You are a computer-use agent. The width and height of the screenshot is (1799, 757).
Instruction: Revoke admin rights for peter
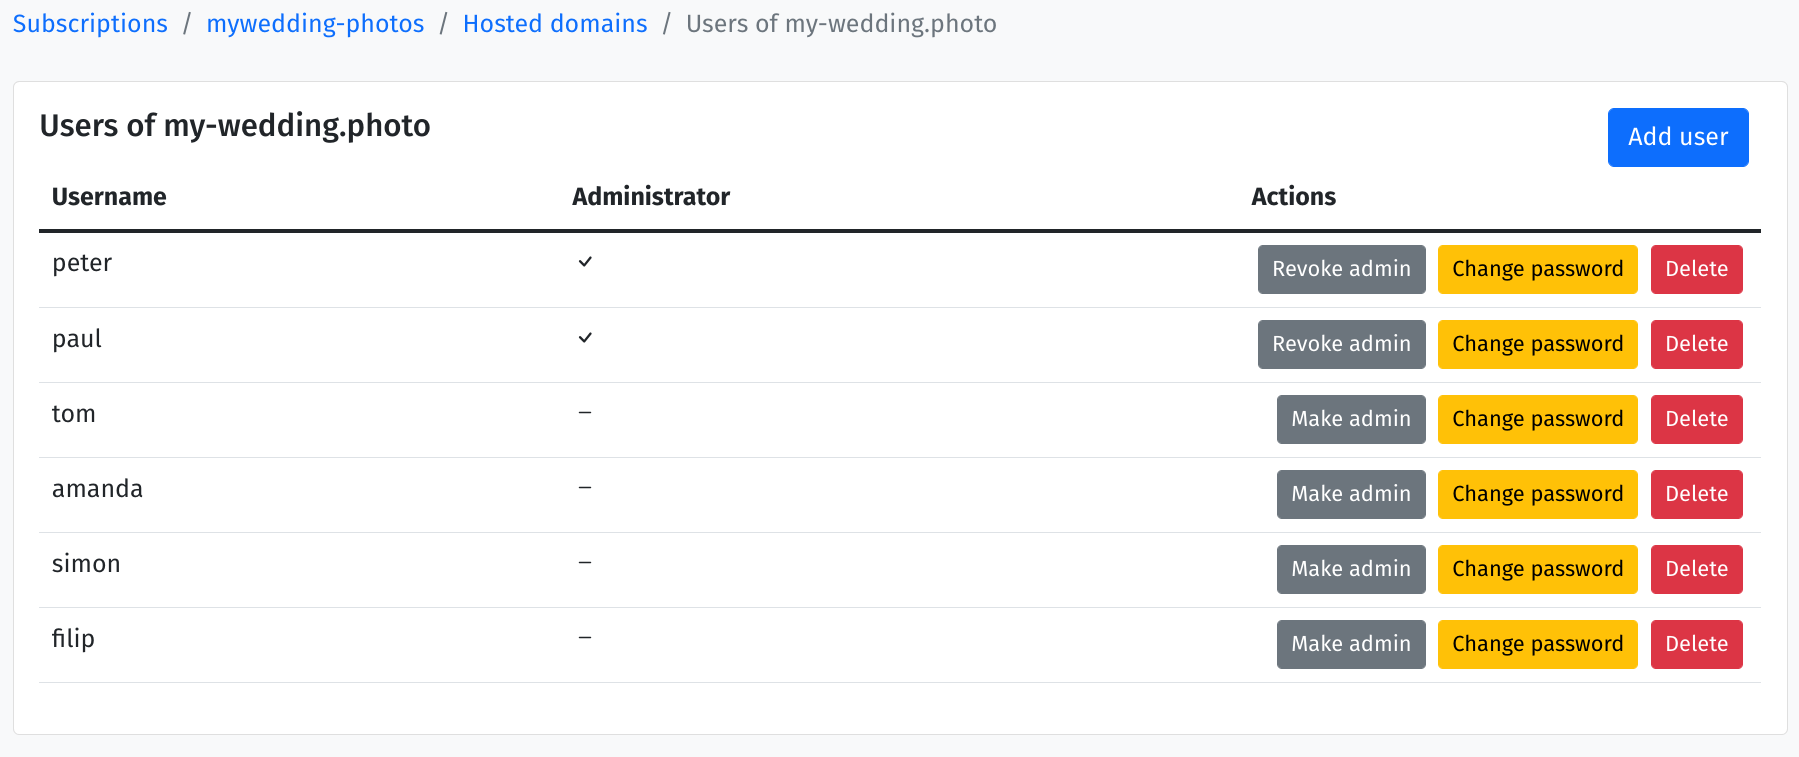[x=1341, y=269]
